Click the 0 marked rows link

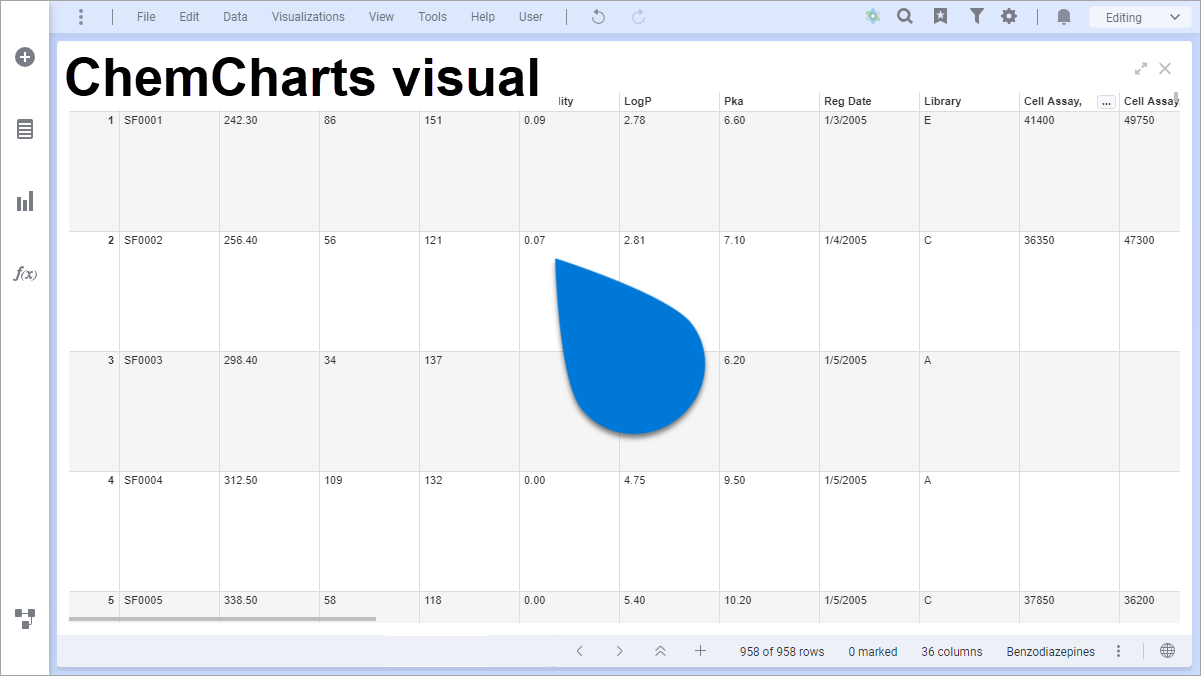coord(872,651)
